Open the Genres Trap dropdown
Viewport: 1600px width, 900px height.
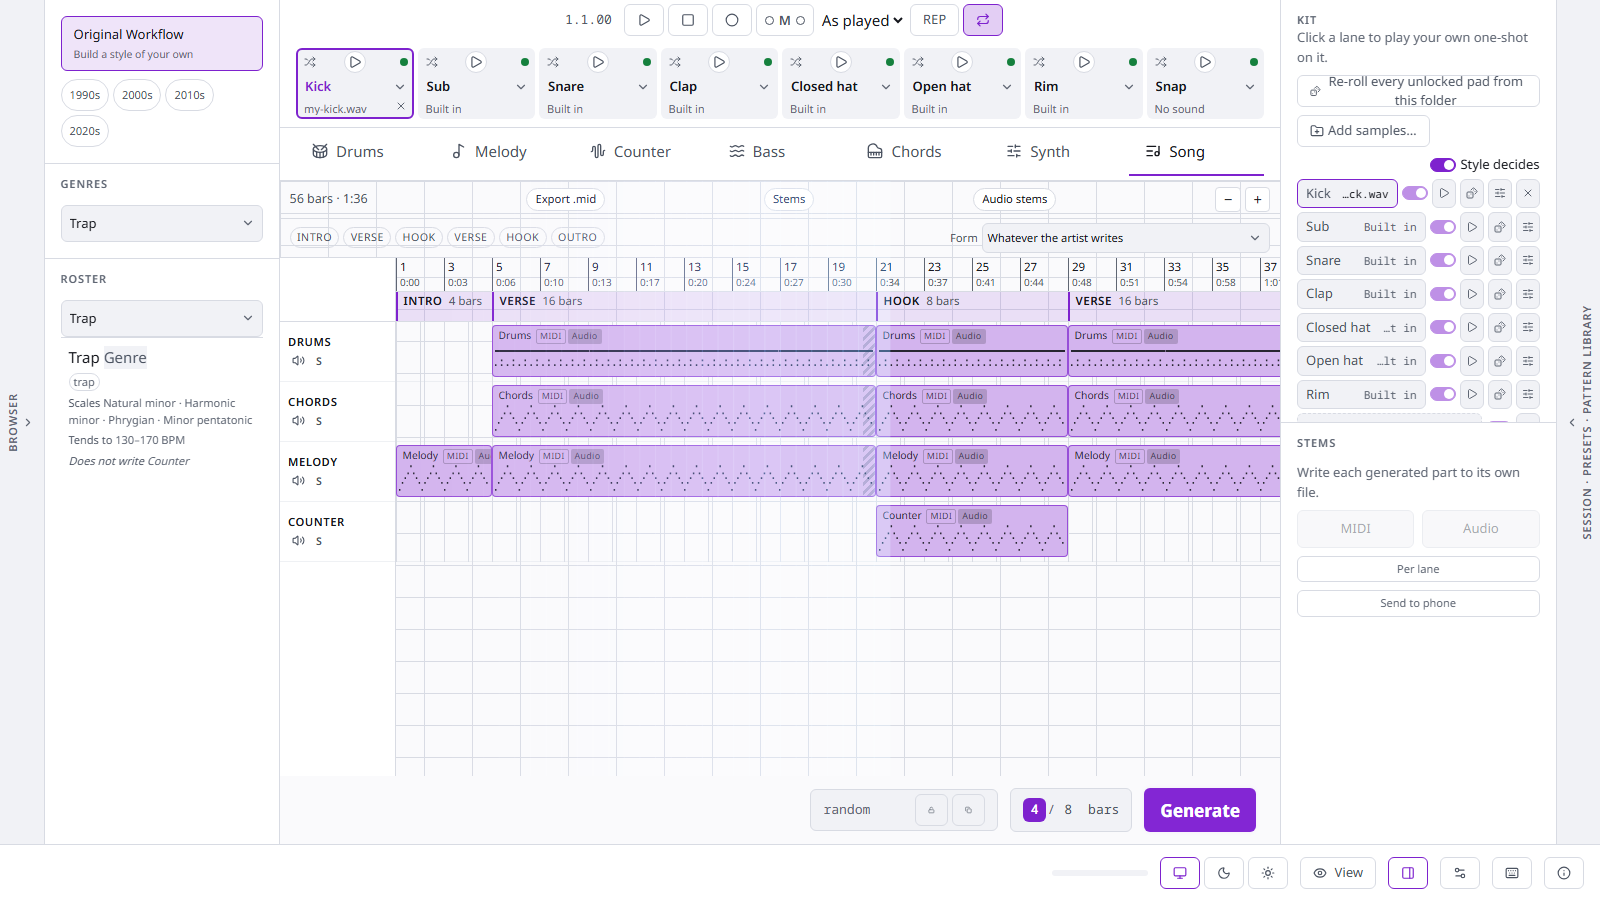(161, 224)
